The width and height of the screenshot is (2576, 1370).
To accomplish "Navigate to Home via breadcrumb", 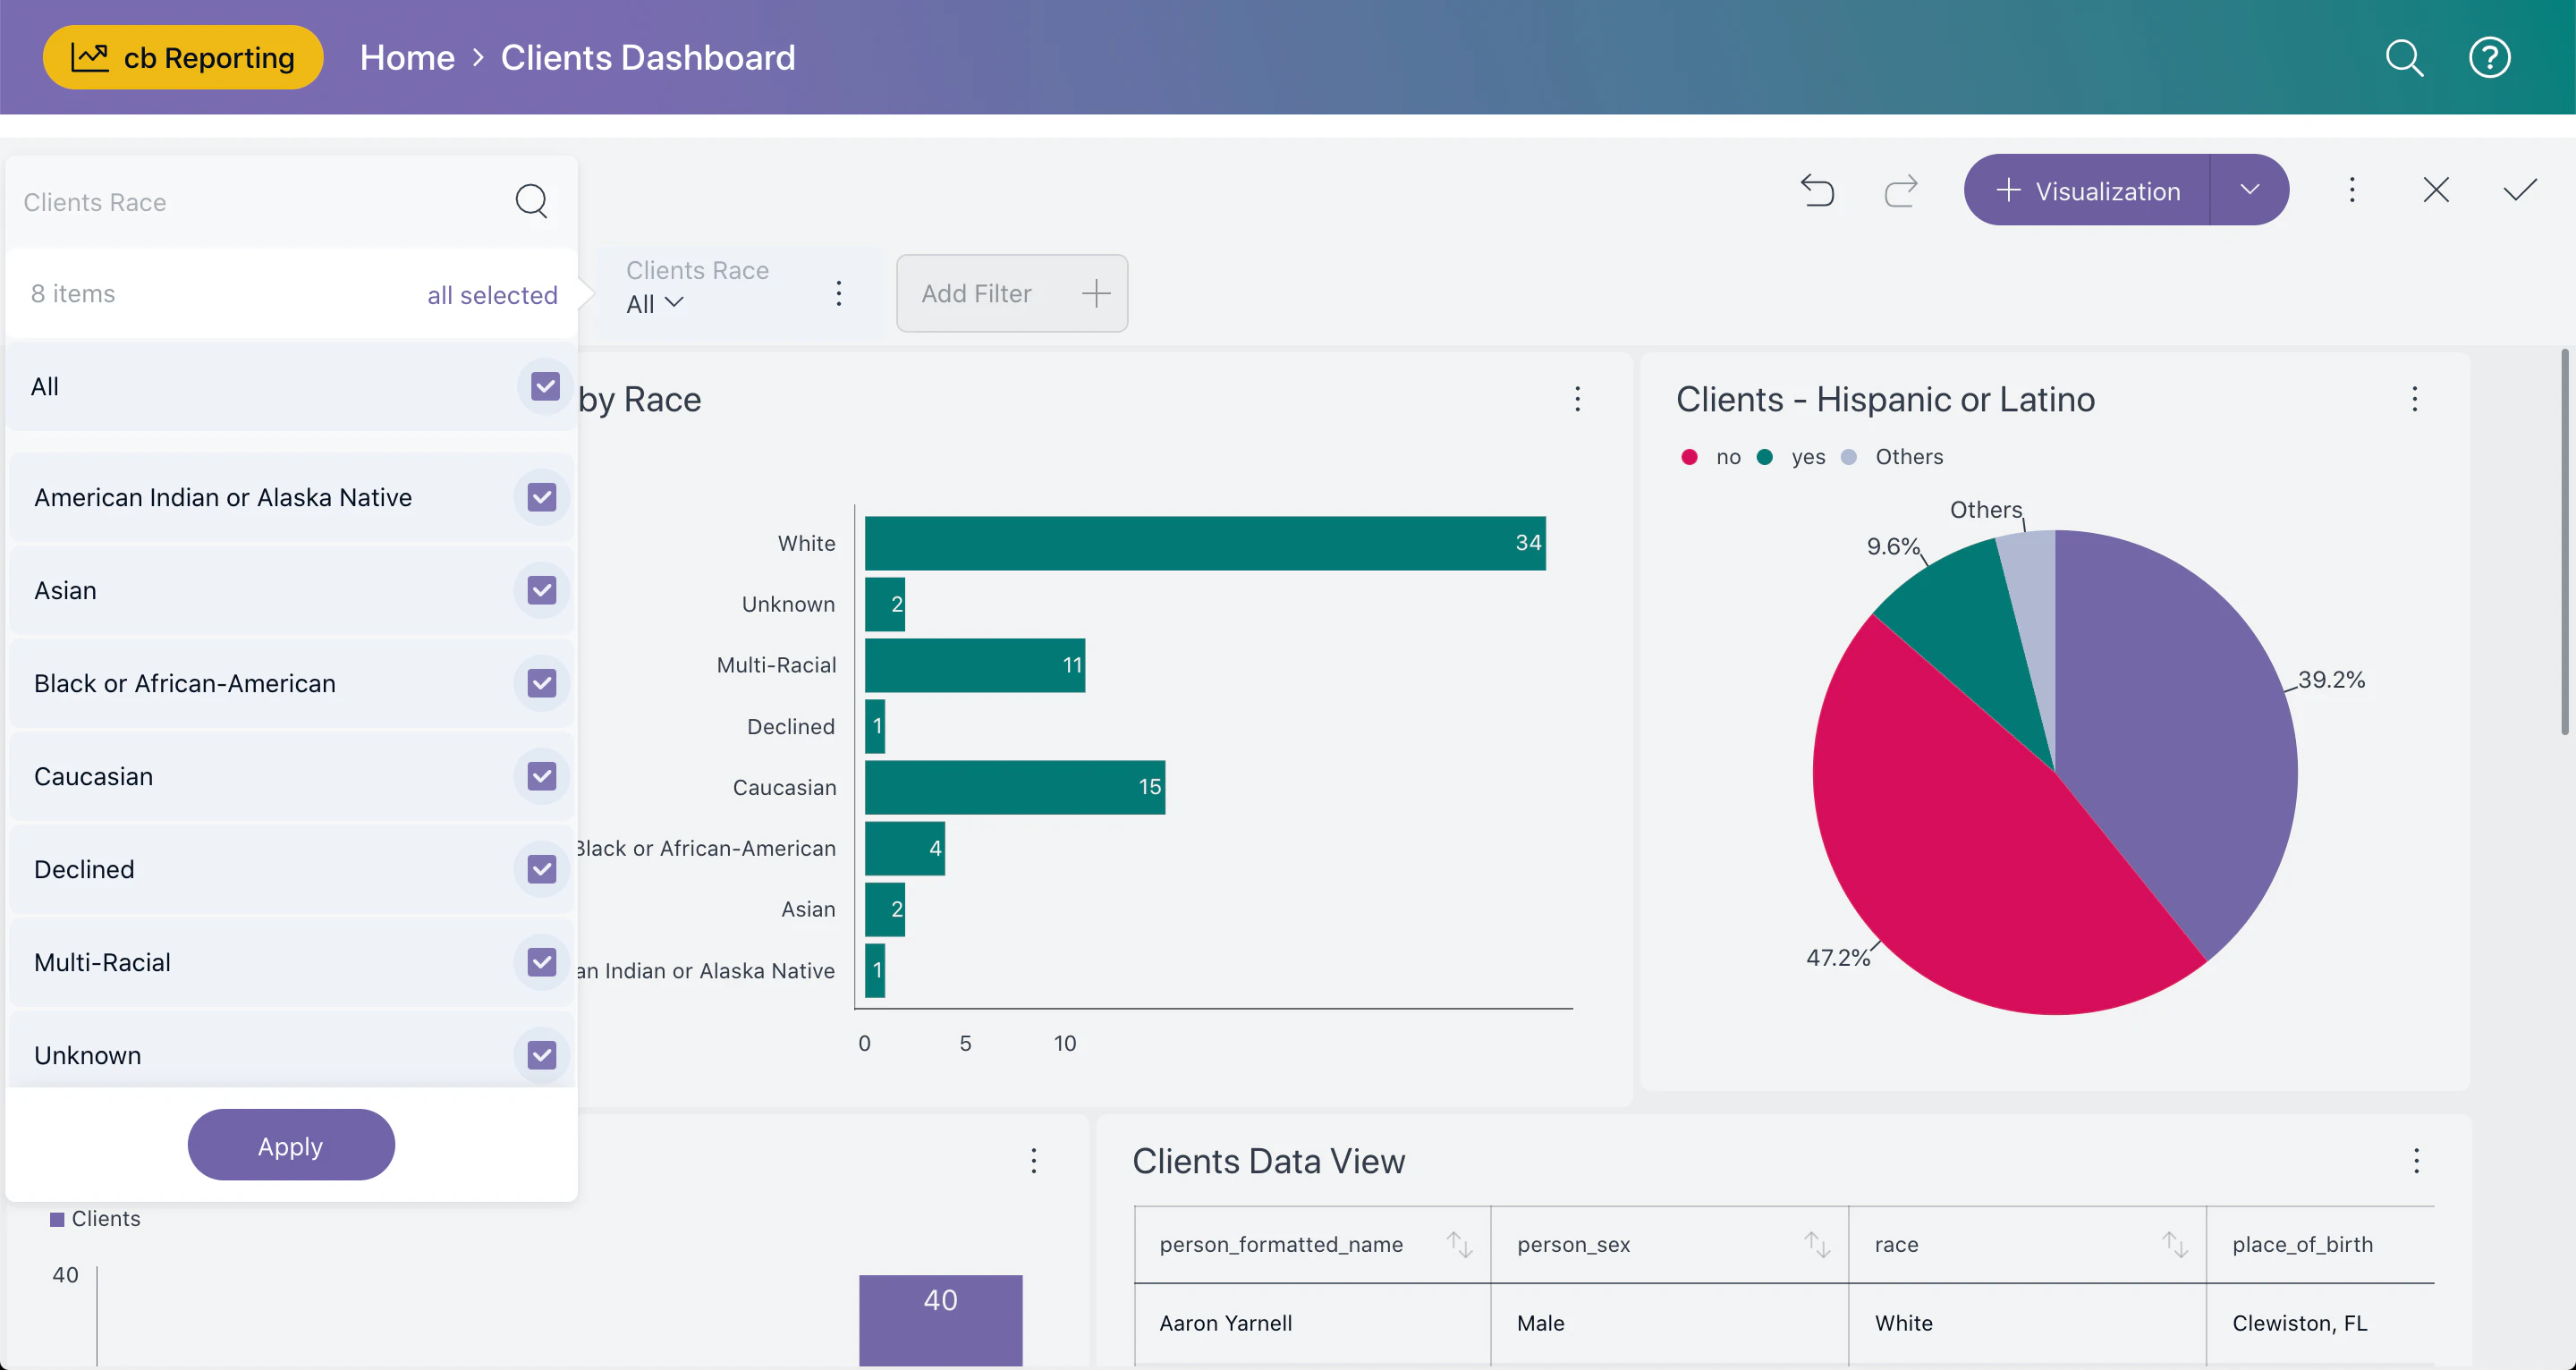I will click(406, 57).
